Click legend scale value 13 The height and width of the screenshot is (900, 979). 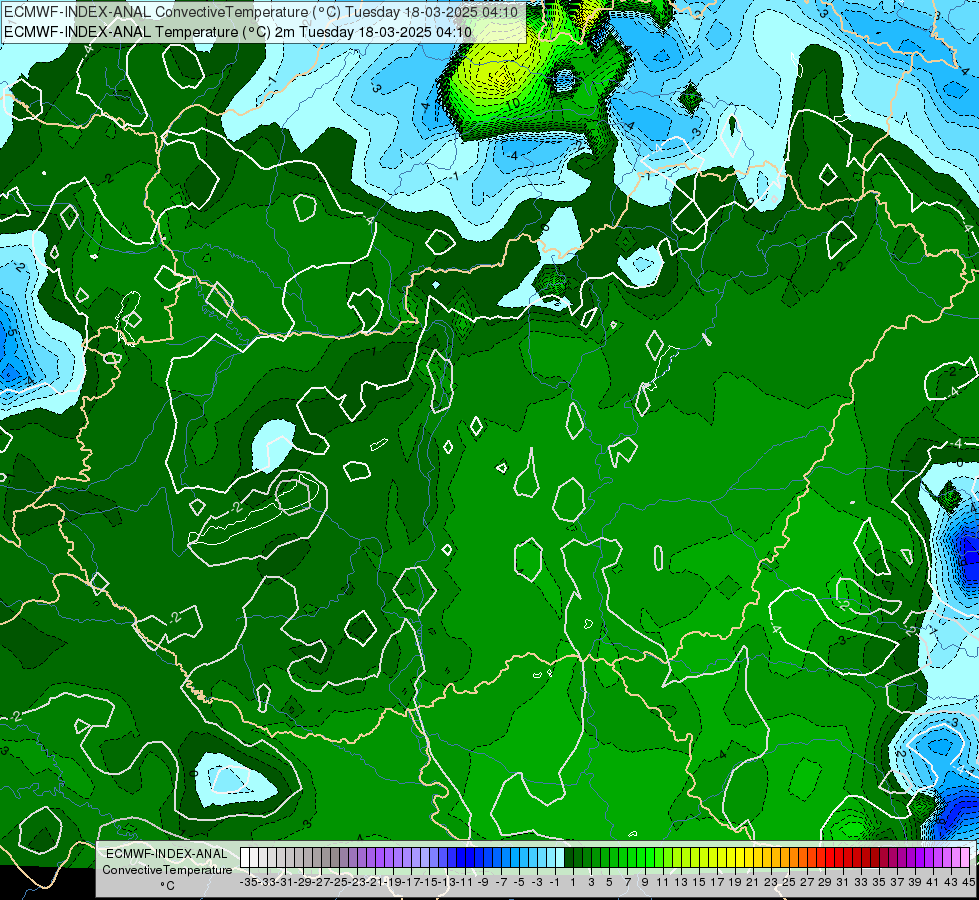[681, 882]
